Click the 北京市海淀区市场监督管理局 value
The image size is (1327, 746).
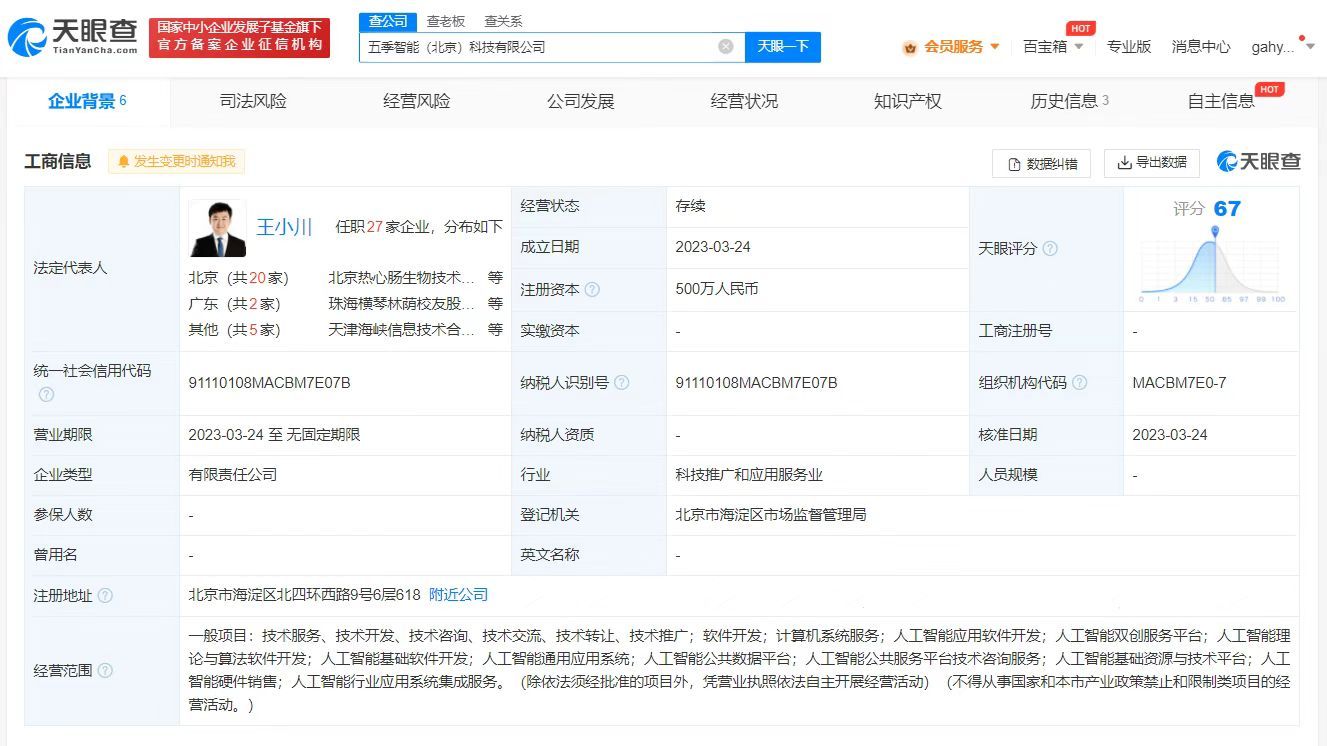[x=771, y=514]
